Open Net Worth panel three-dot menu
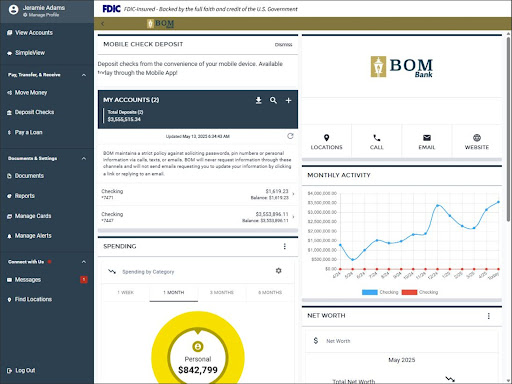Image resolution: width=512 pixels, height=384 pixels. [489, 316]
